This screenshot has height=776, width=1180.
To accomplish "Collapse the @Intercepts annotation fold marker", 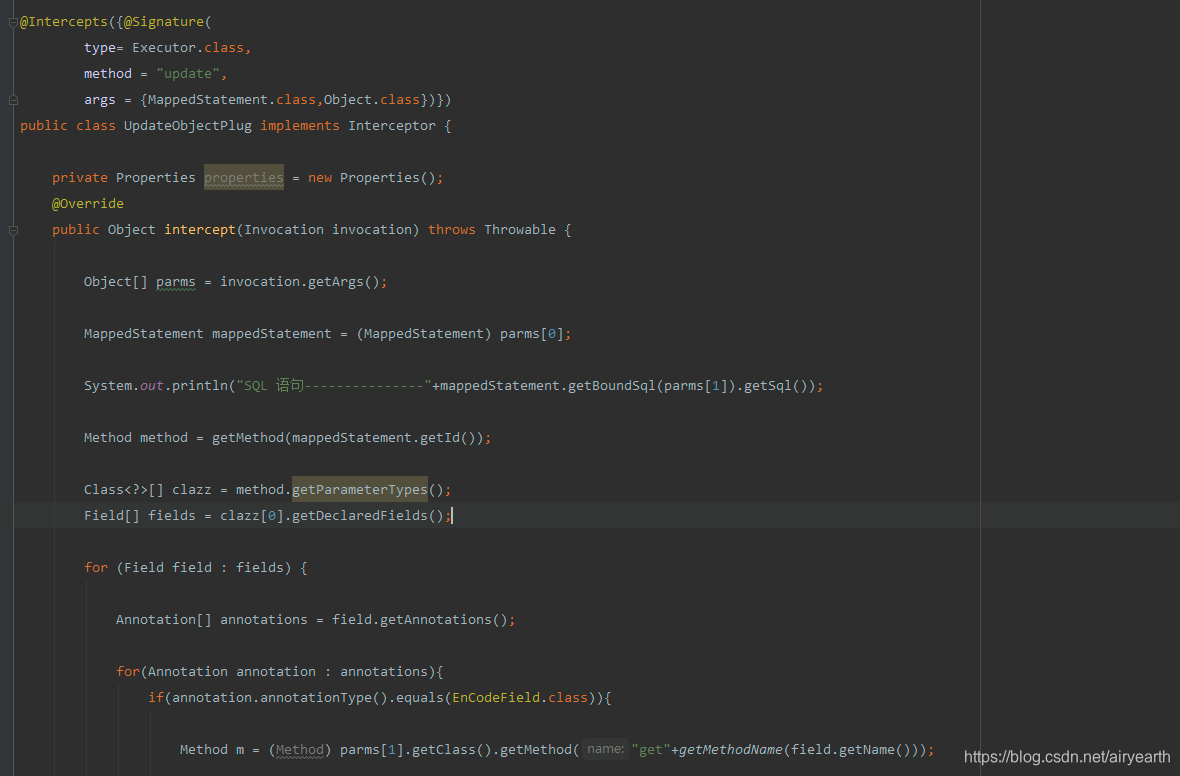I will click(13, 23).
